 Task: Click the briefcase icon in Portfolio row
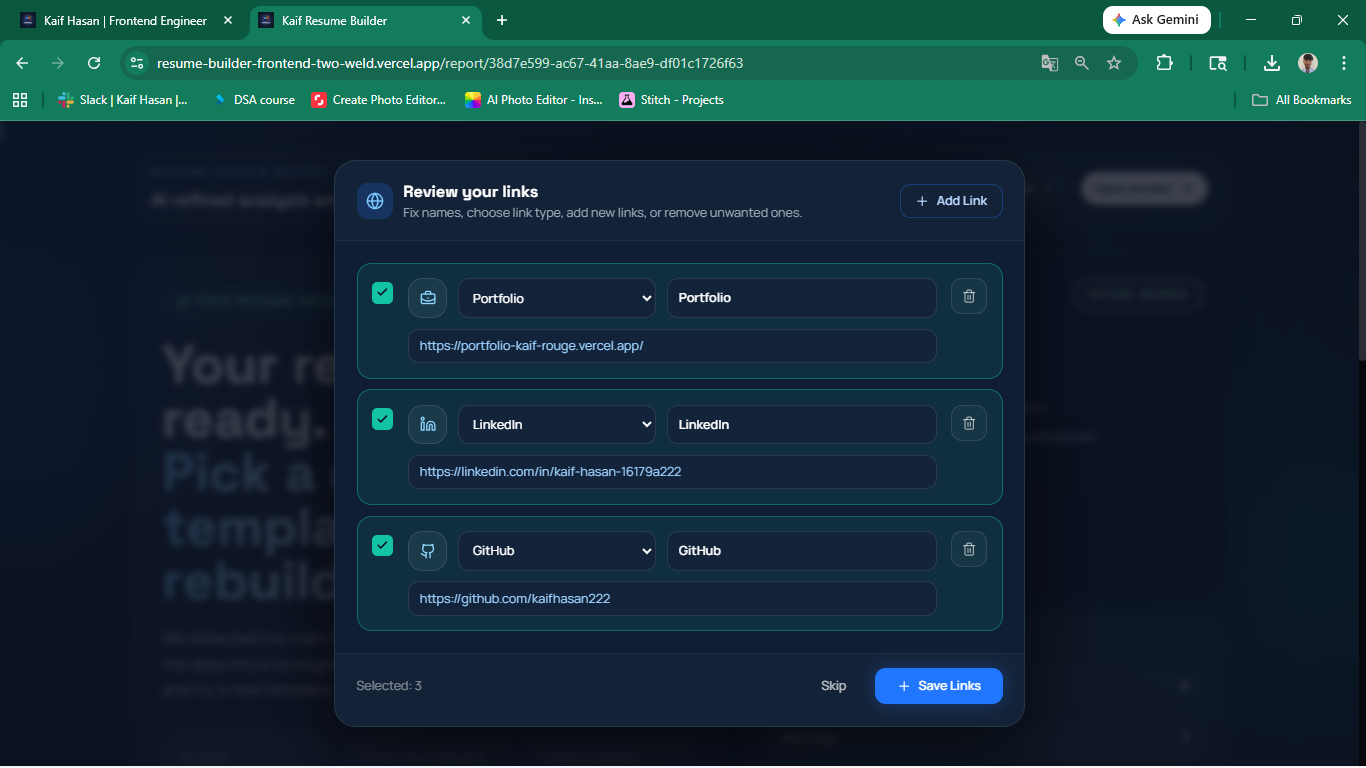(x=428, y=298)
